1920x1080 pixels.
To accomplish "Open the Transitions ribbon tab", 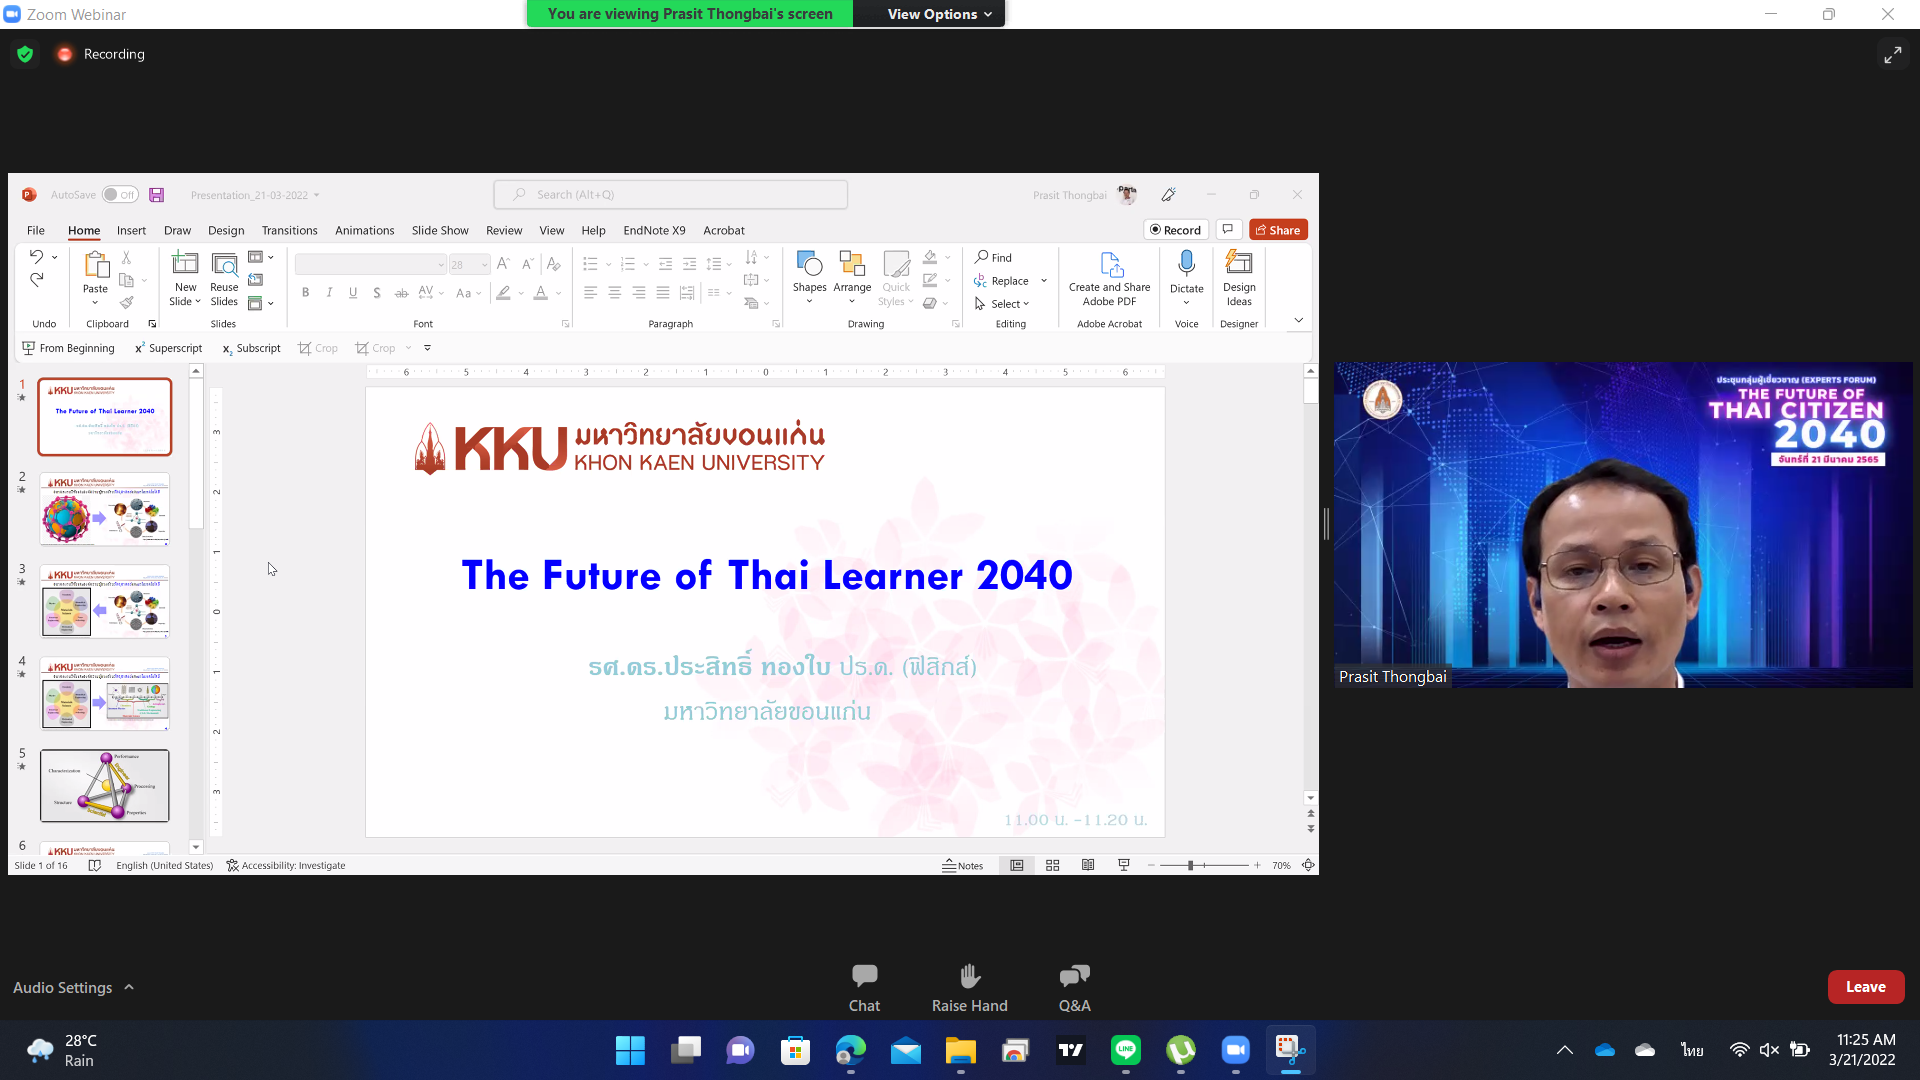I will (x=289, y=230).
